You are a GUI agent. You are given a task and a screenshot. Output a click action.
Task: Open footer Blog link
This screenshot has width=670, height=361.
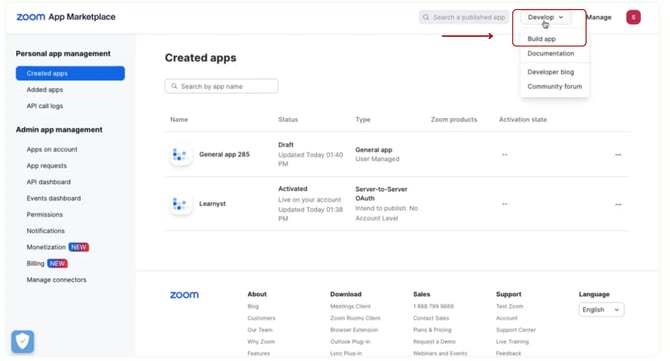[253, 306]
